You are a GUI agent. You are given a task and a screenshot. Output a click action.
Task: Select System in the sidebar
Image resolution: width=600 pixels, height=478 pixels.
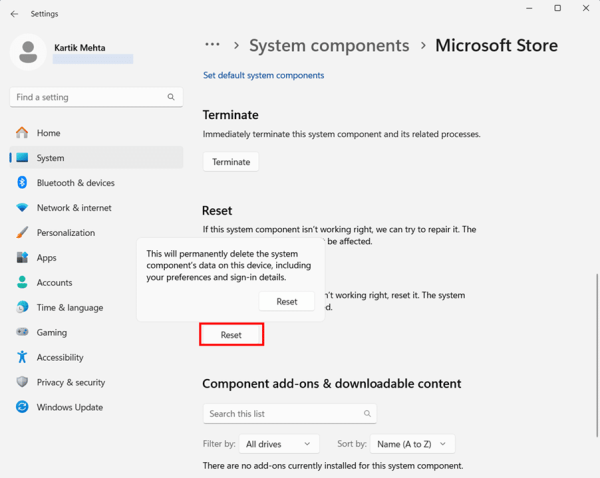(x=96, y=158)
